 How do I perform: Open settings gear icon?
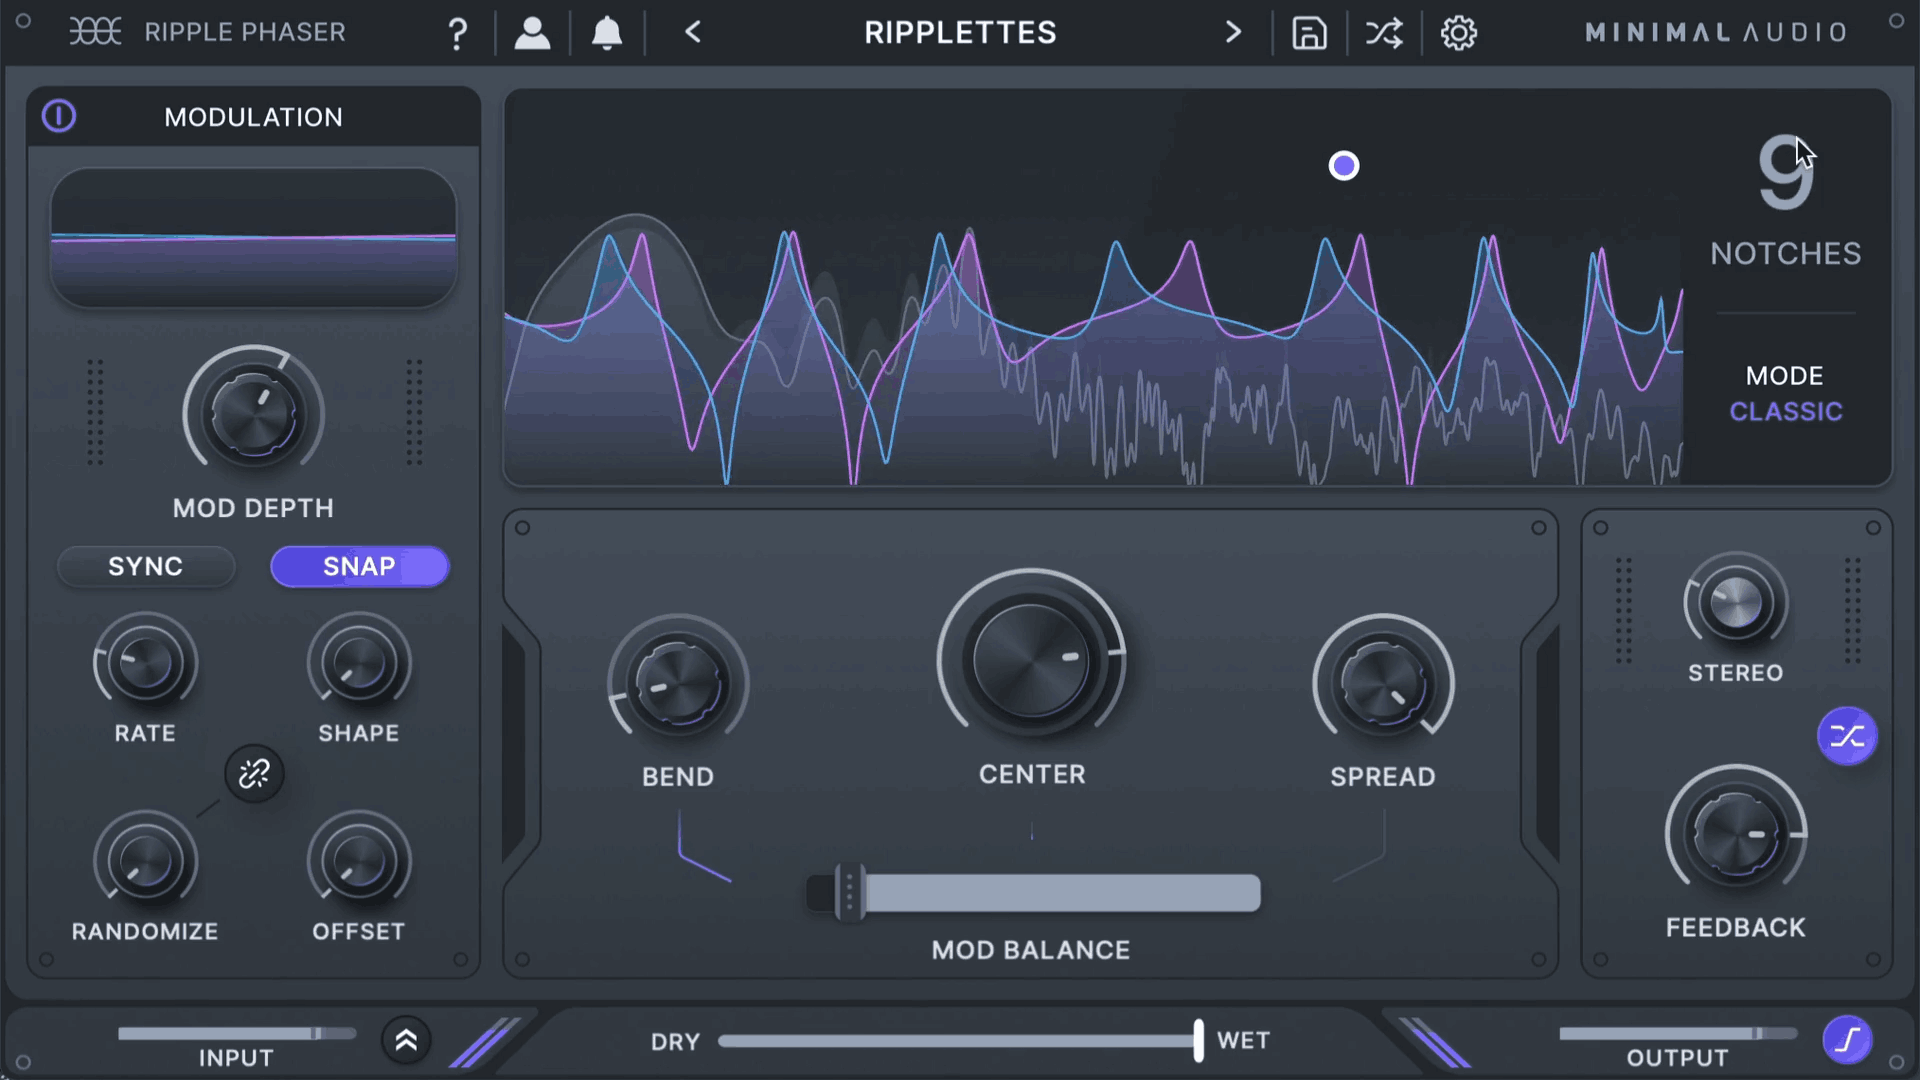click(1459, 33)
